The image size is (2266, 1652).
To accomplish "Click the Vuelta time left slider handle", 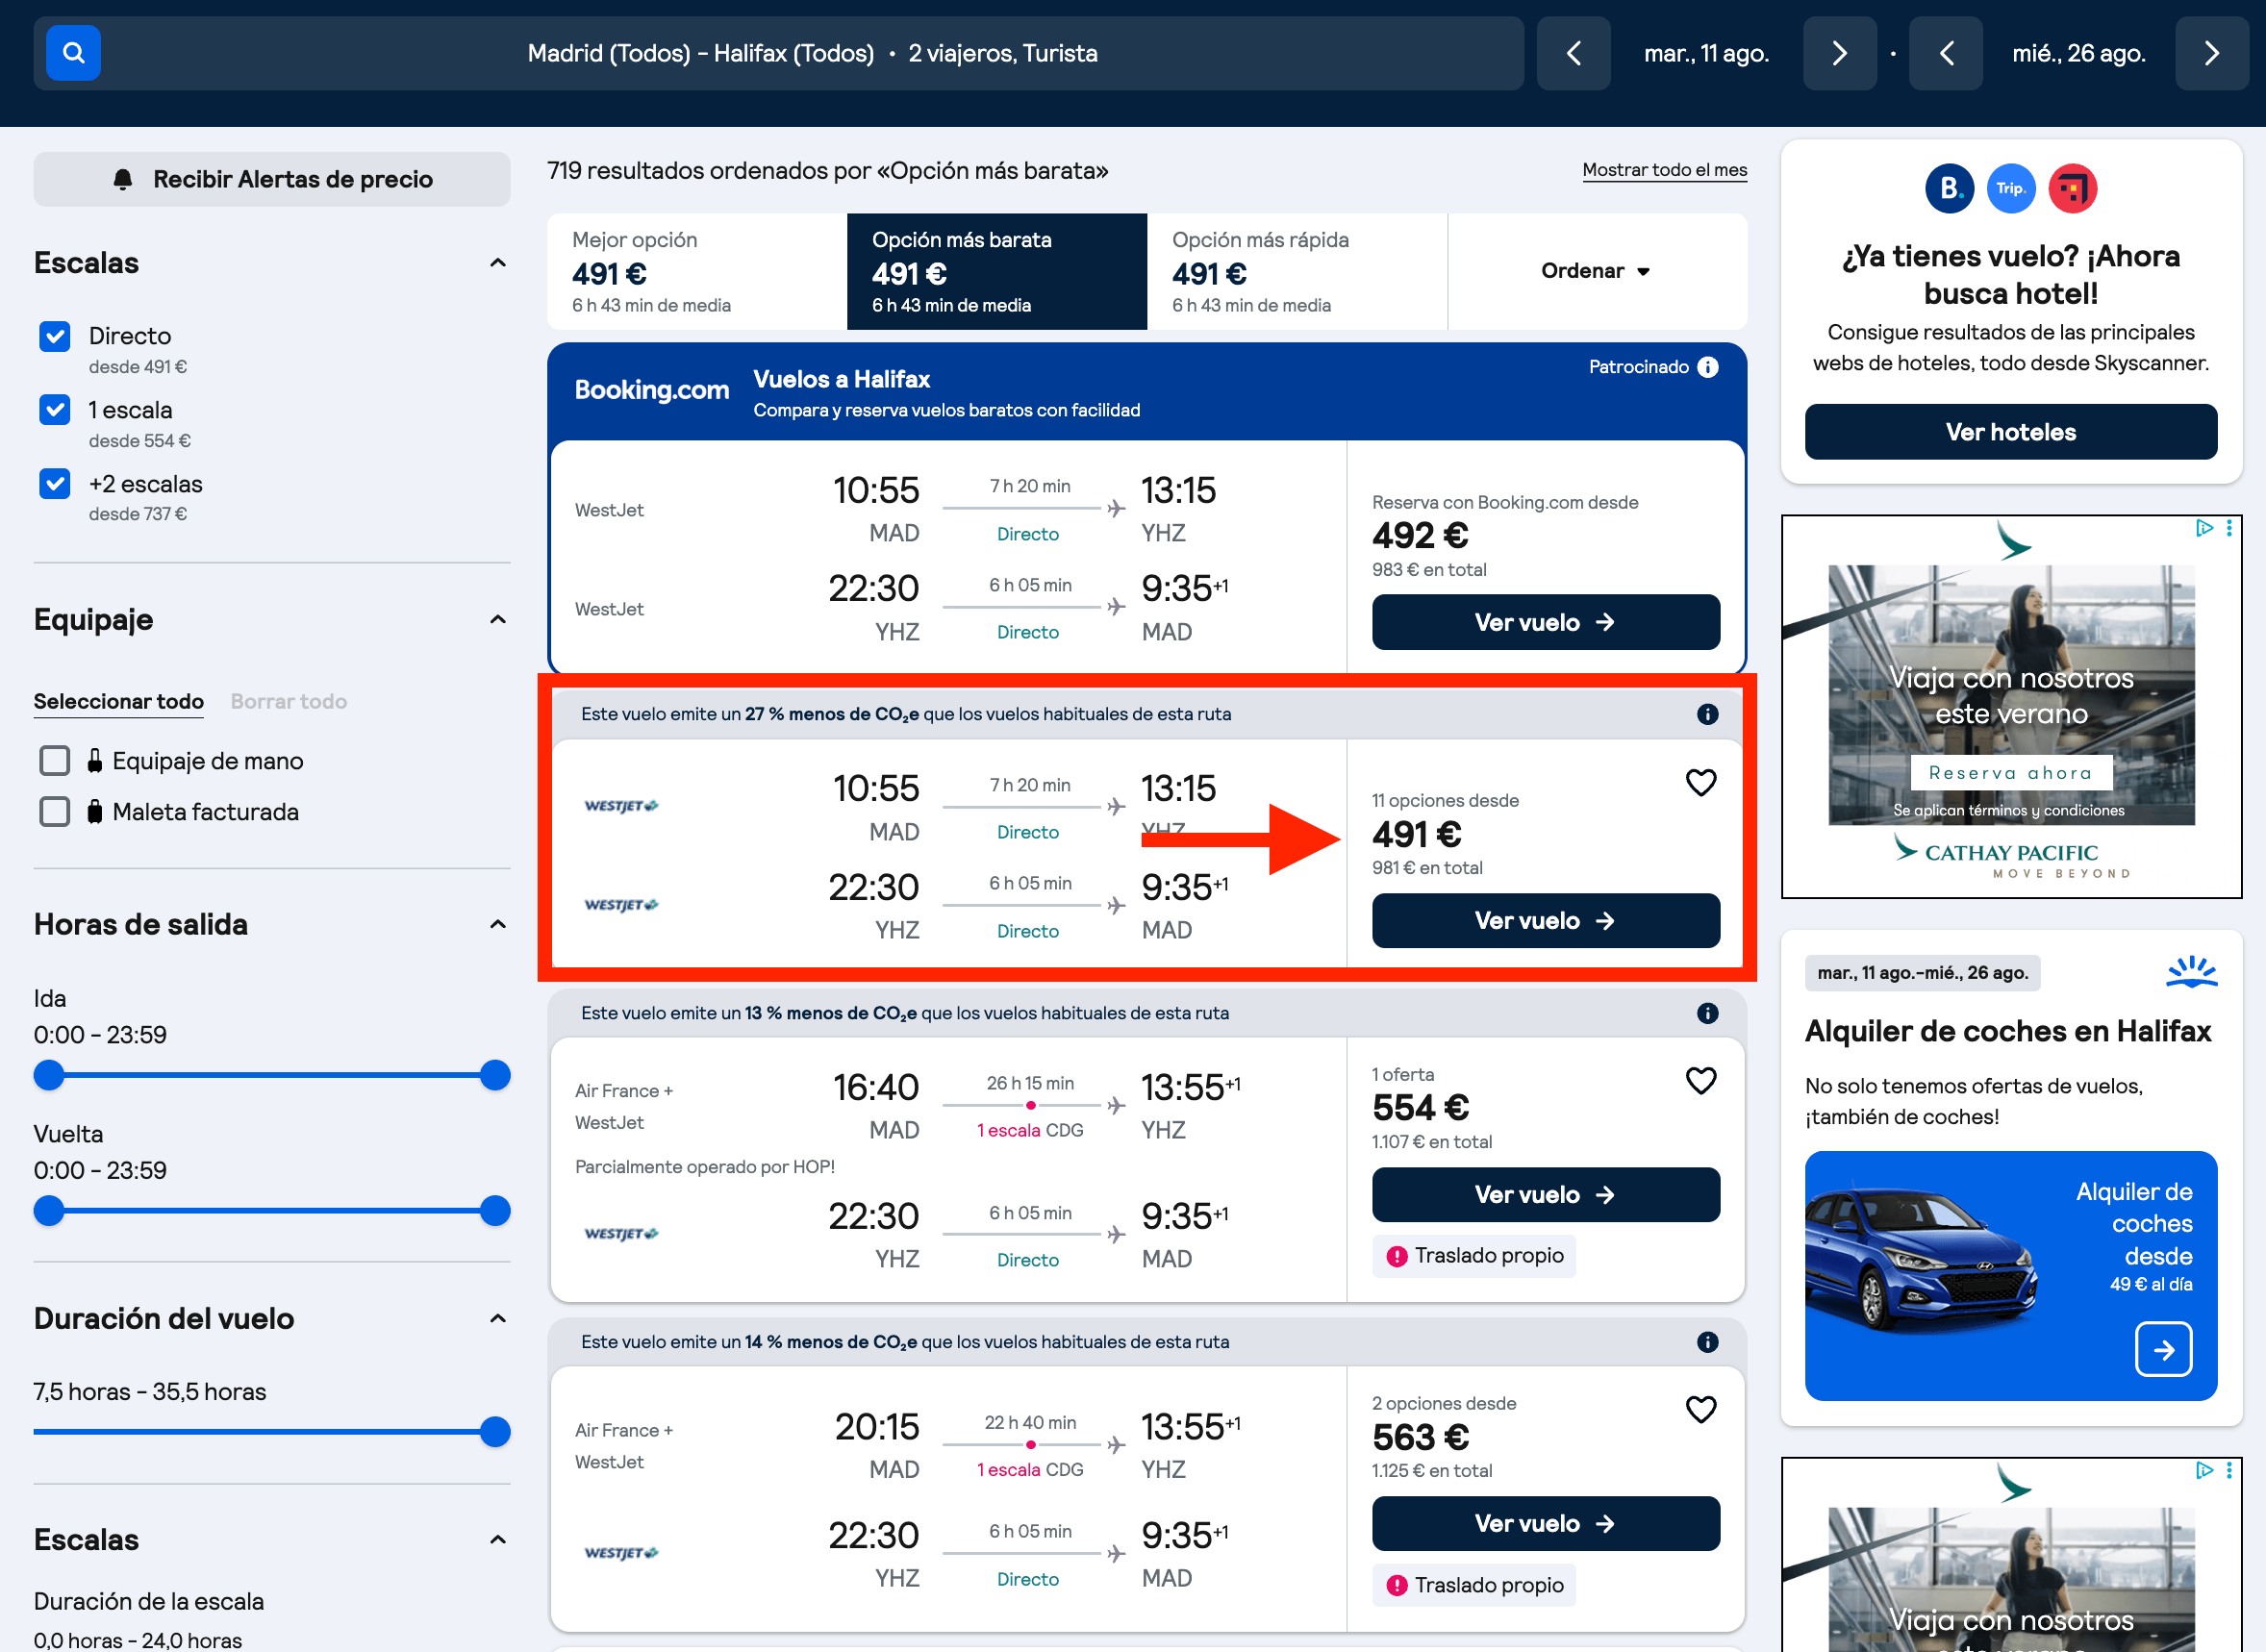I will [49, 1212].
